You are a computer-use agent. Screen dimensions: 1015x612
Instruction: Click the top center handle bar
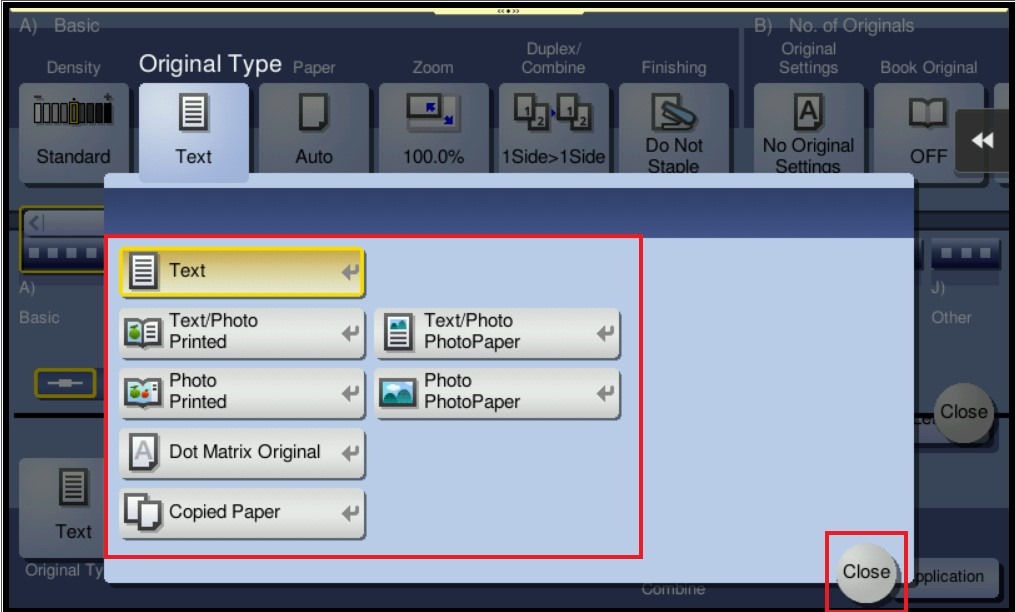coord(508,9)
